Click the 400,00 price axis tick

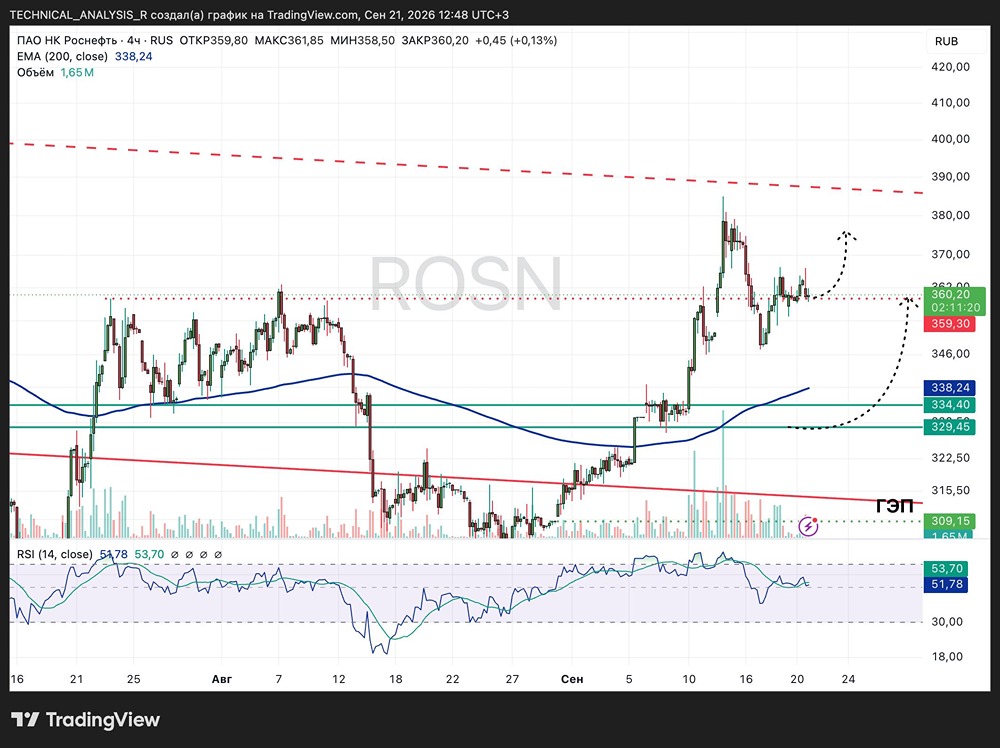click(x=950, y=139)
